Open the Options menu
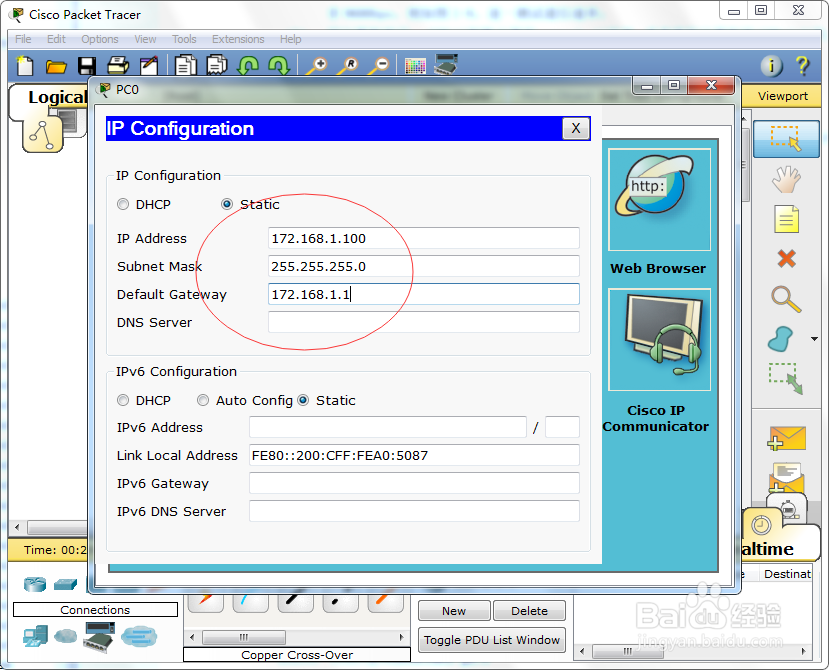 (99, 39)
